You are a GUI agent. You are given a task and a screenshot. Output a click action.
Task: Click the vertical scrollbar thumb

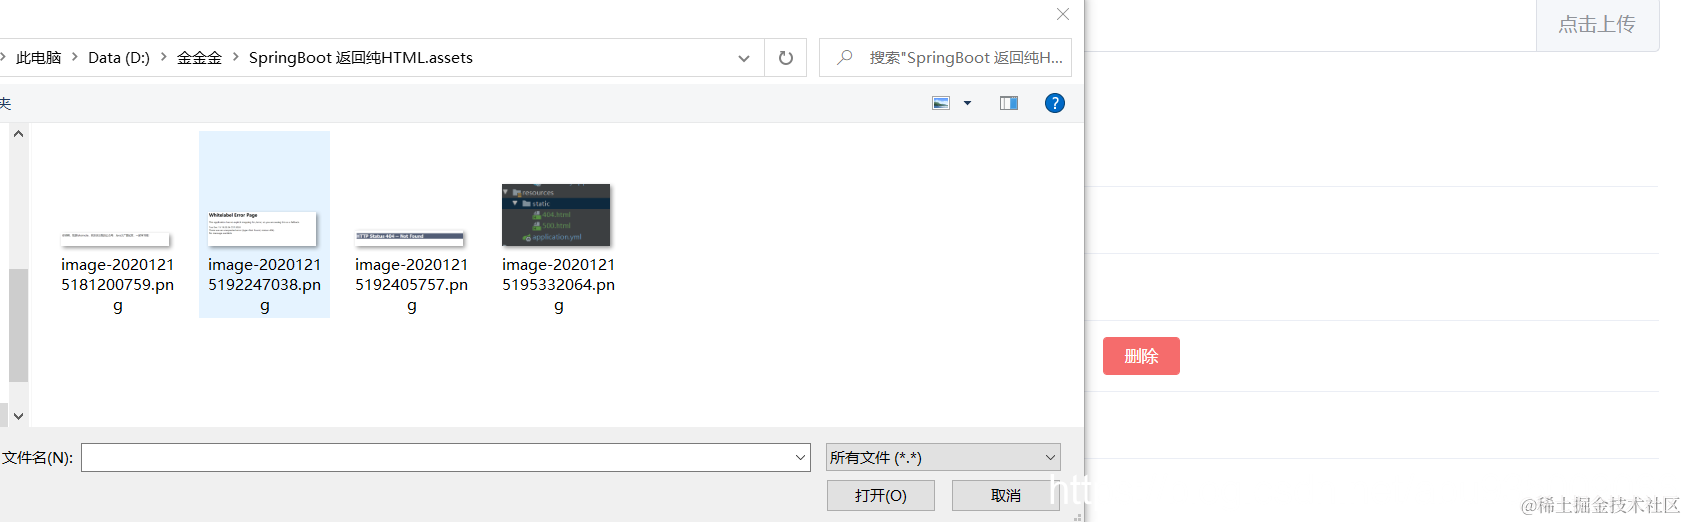point(18,325)
